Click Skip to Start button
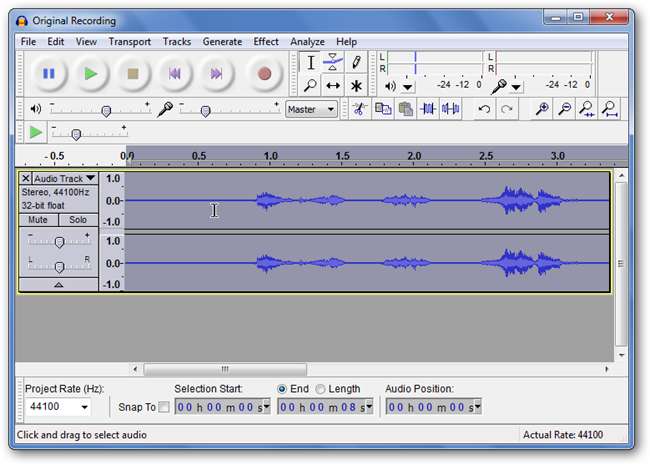The image size is (650, 465). (174, 73)
